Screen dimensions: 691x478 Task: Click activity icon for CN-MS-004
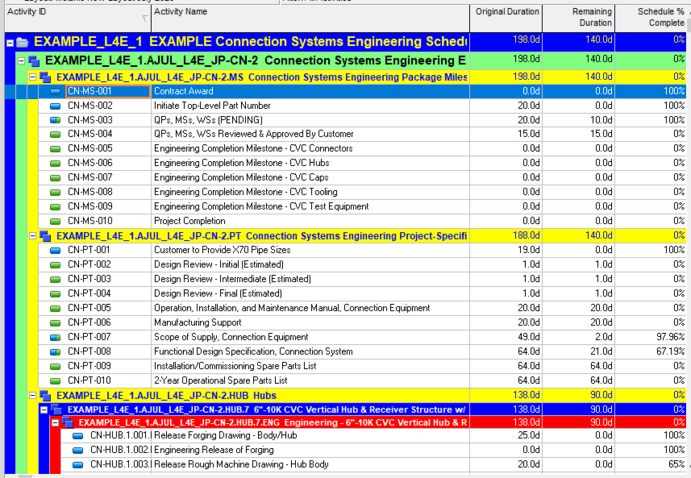[55, 134]
